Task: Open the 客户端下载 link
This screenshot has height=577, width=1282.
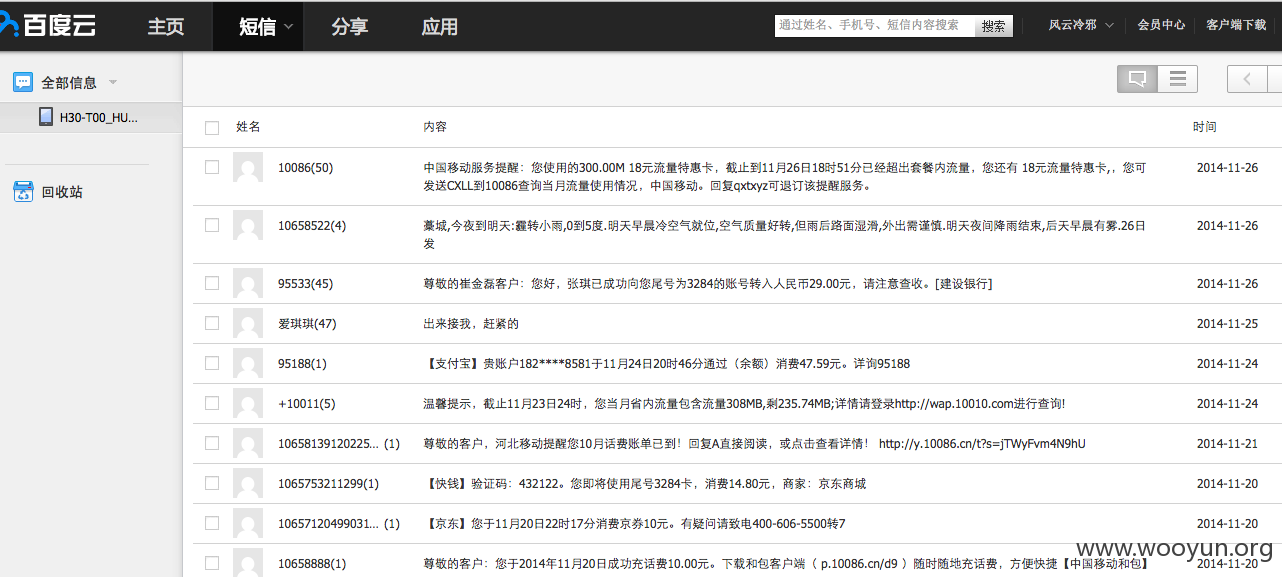Action: pos(1236,25)
